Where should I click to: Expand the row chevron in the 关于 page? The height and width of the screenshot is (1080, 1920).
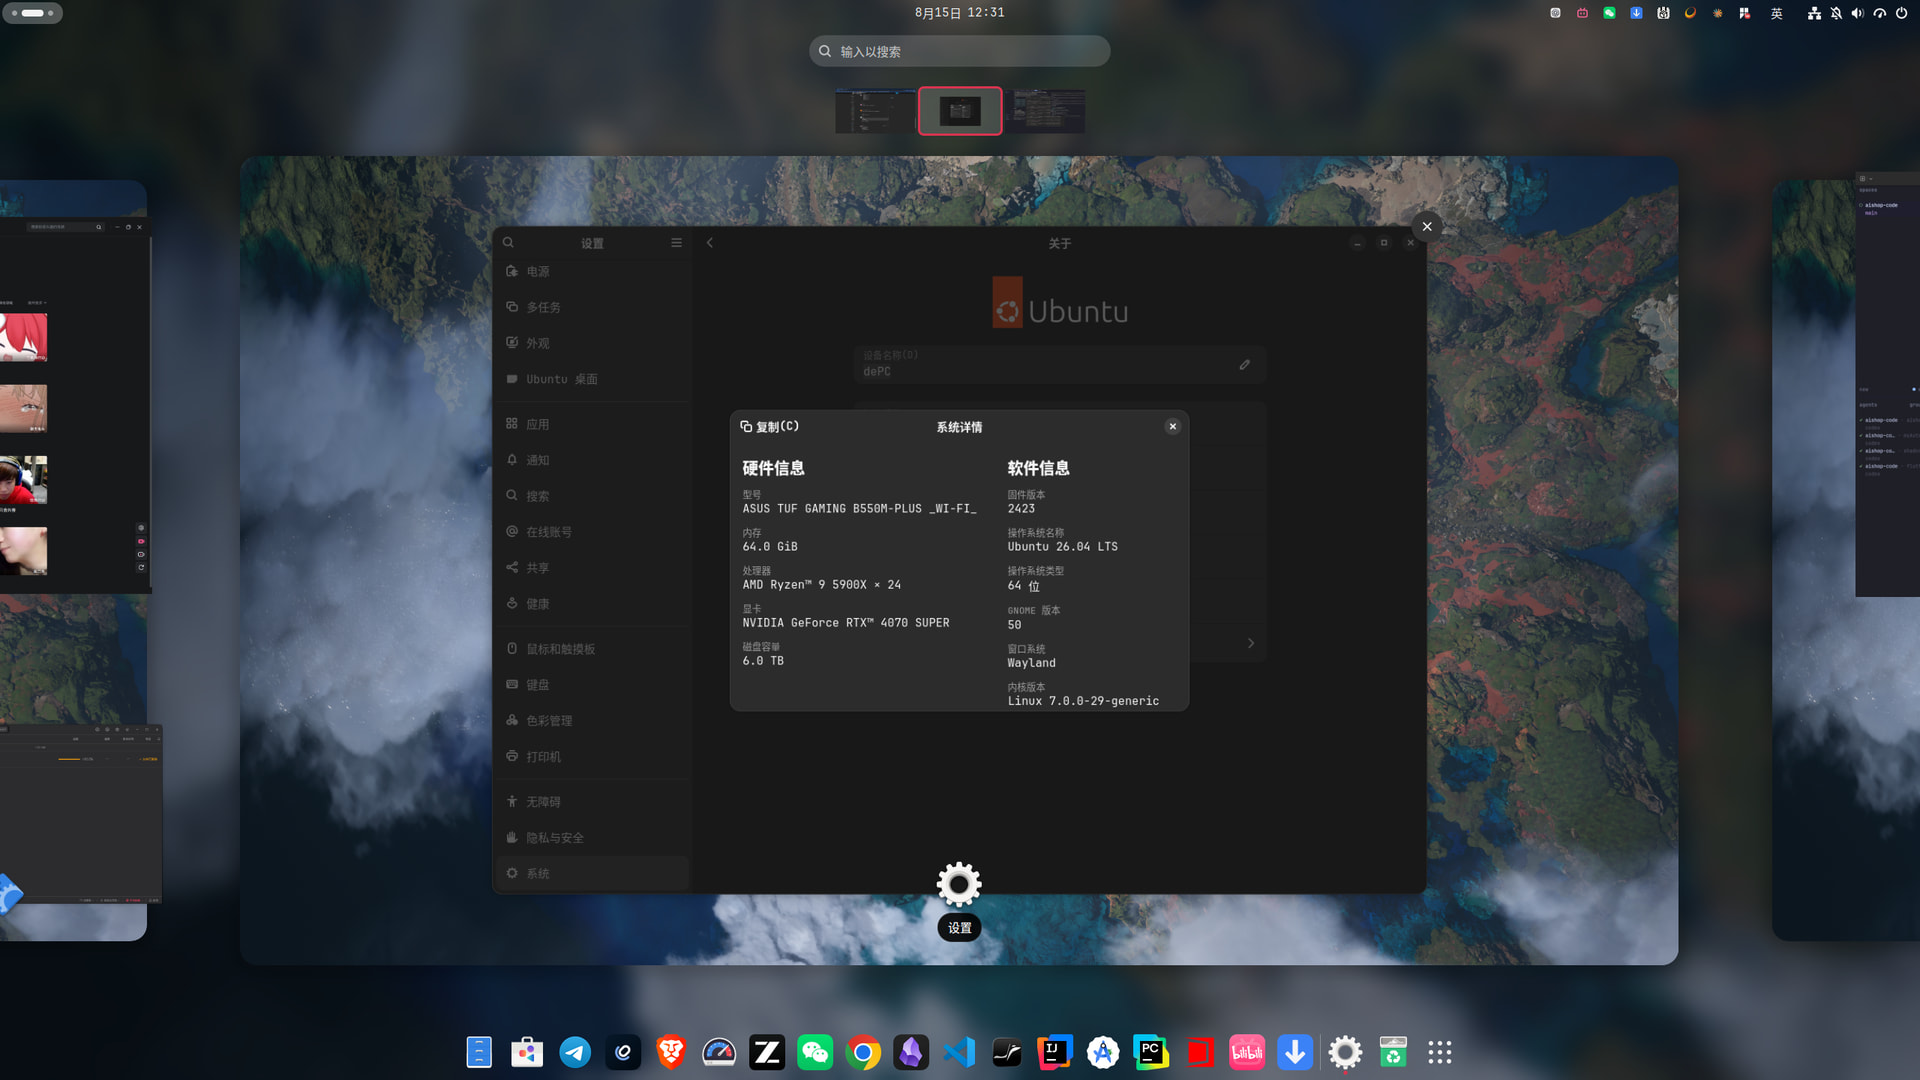pos(1251,644)
